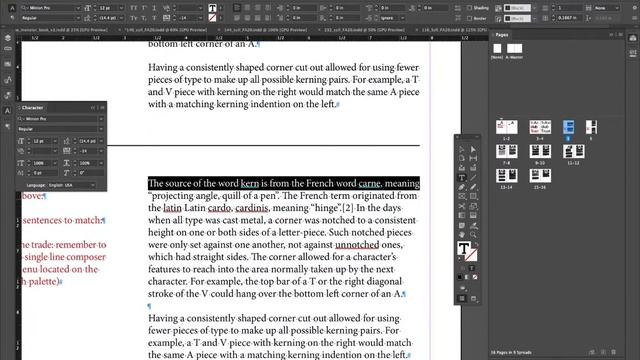Toggle Underline button in control bar
The height and width of the screenshot is (360, 640).
154,8
